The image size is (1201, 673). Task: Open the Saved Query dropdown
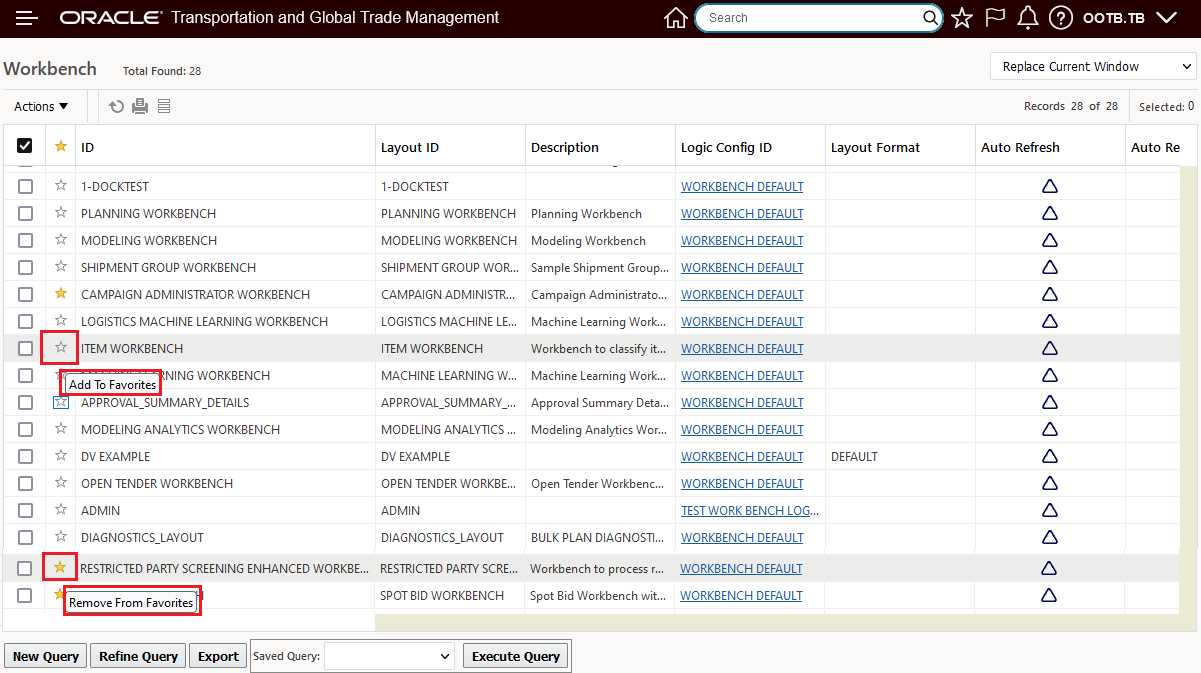[389, 655]
